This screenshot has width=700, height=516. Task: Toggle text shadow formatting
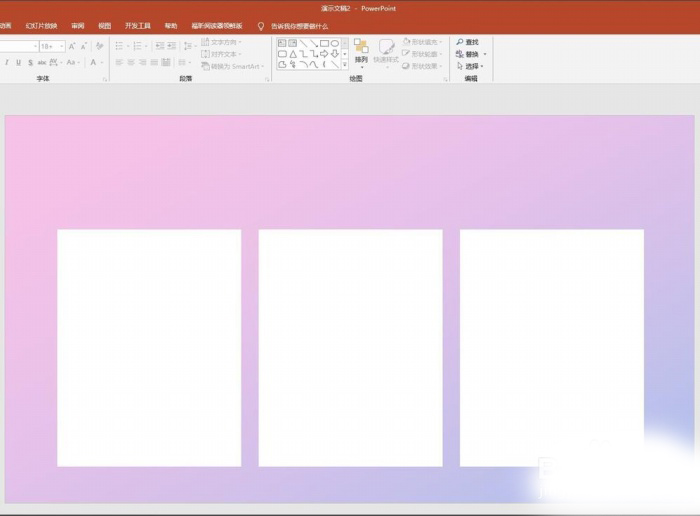point(29,62)
